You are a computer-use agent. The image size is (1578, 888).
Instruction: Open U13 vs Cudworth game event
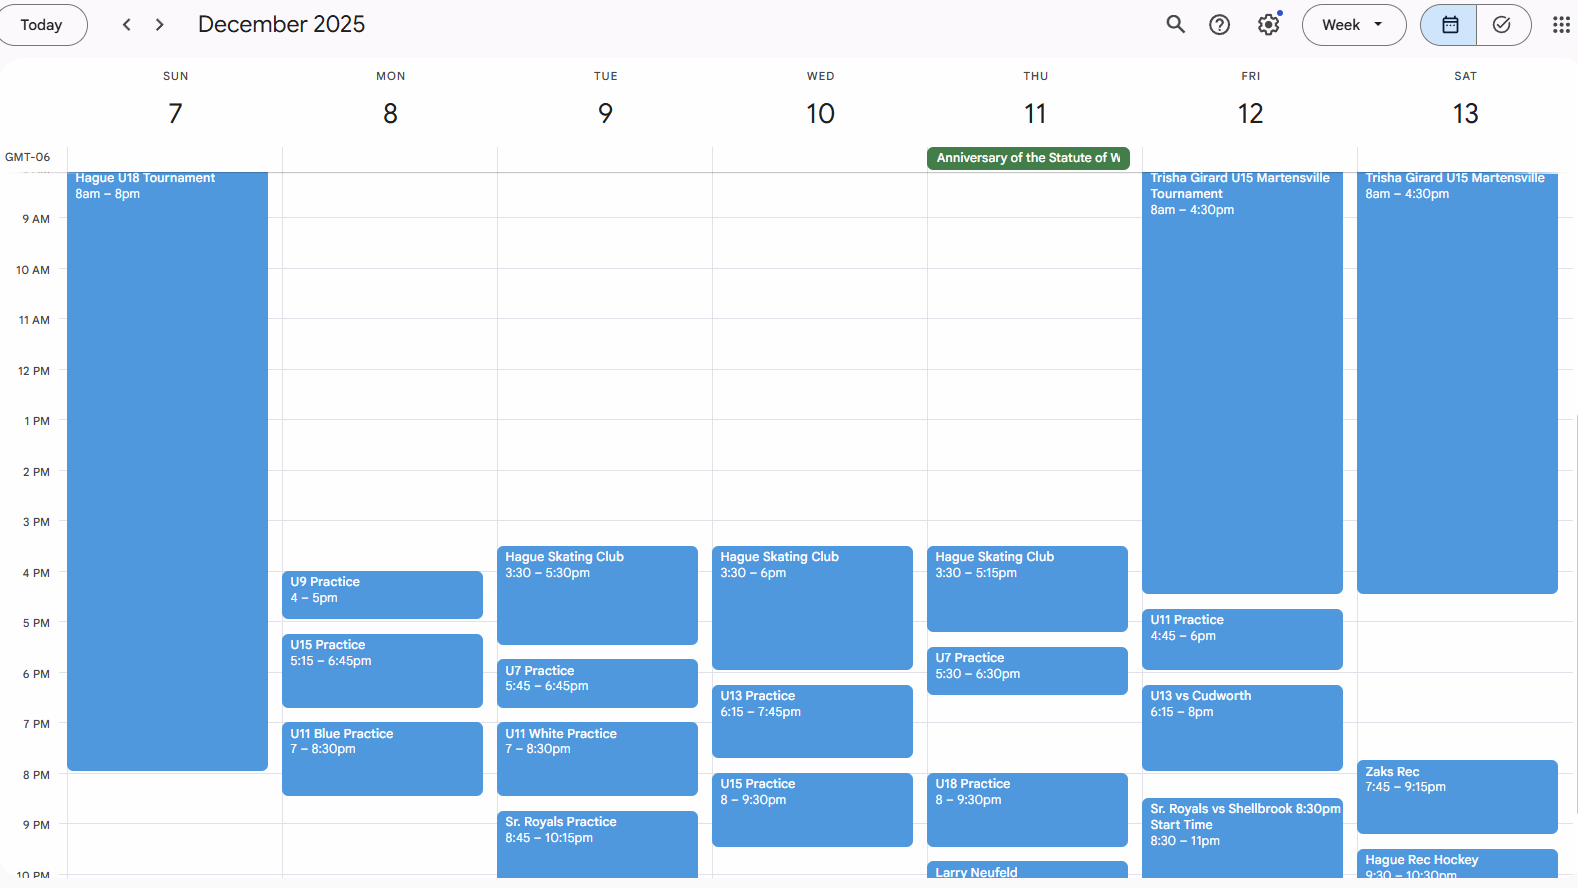(x=1242, y=727)
